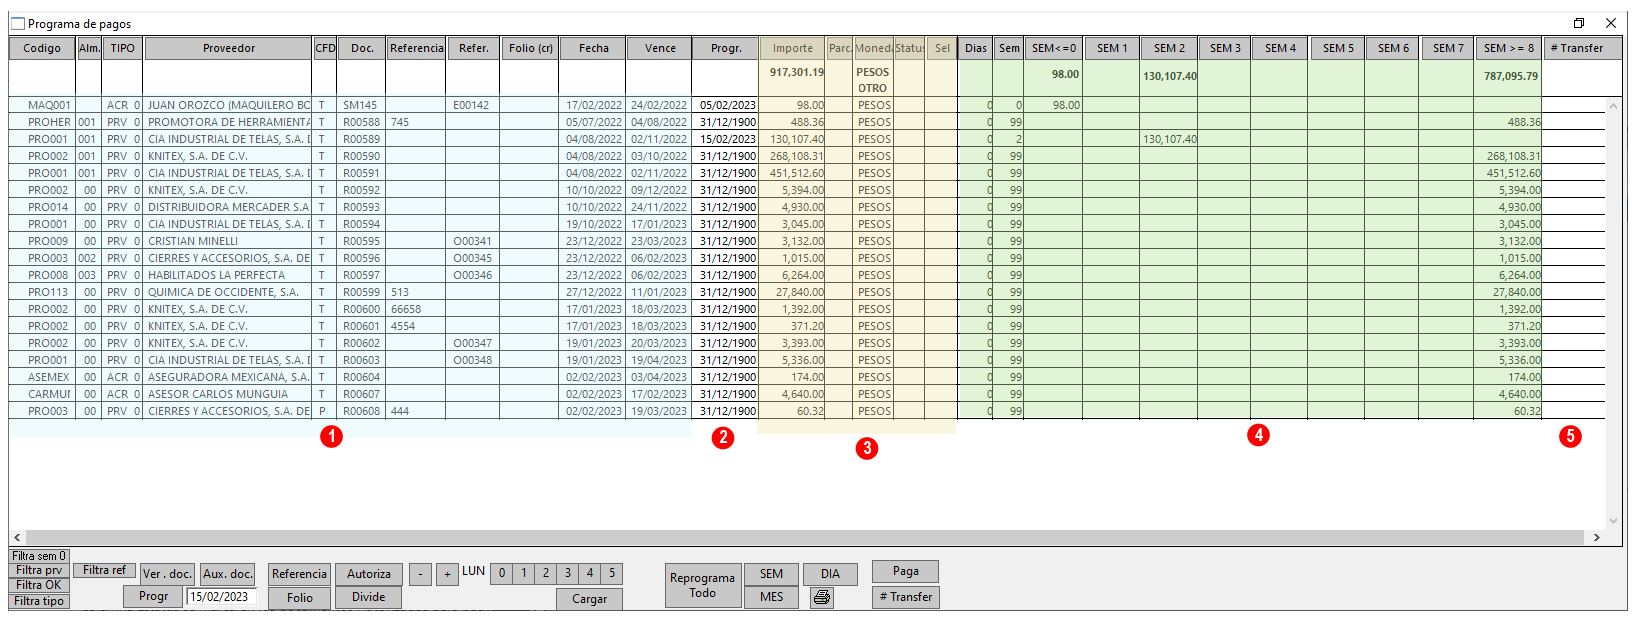Click the SEM >= 8 column header
Screen dimensions: 1641x621
click(x=1508, y=48)
